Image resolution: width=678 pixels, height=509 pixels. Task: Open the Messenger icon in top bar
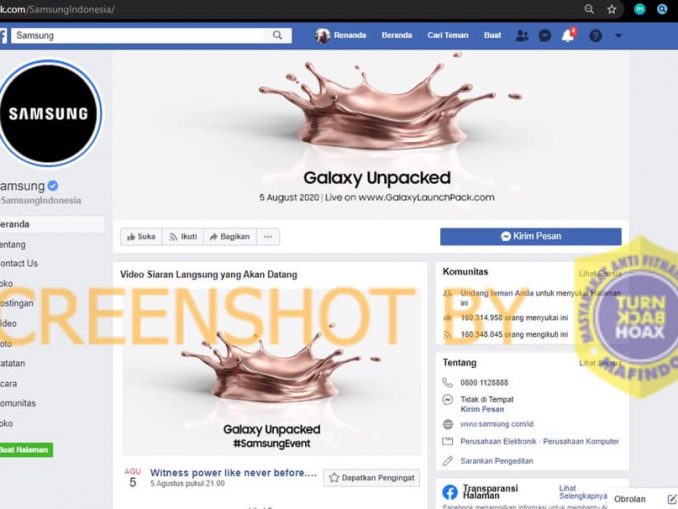pos(545,35)
